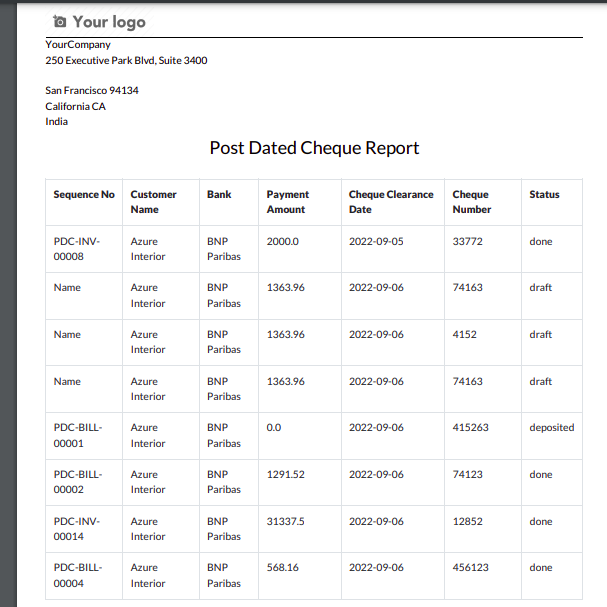This screenshot has height=607, width=607.
Task: Click the 'Sequence No' column header
Action: 84,194
